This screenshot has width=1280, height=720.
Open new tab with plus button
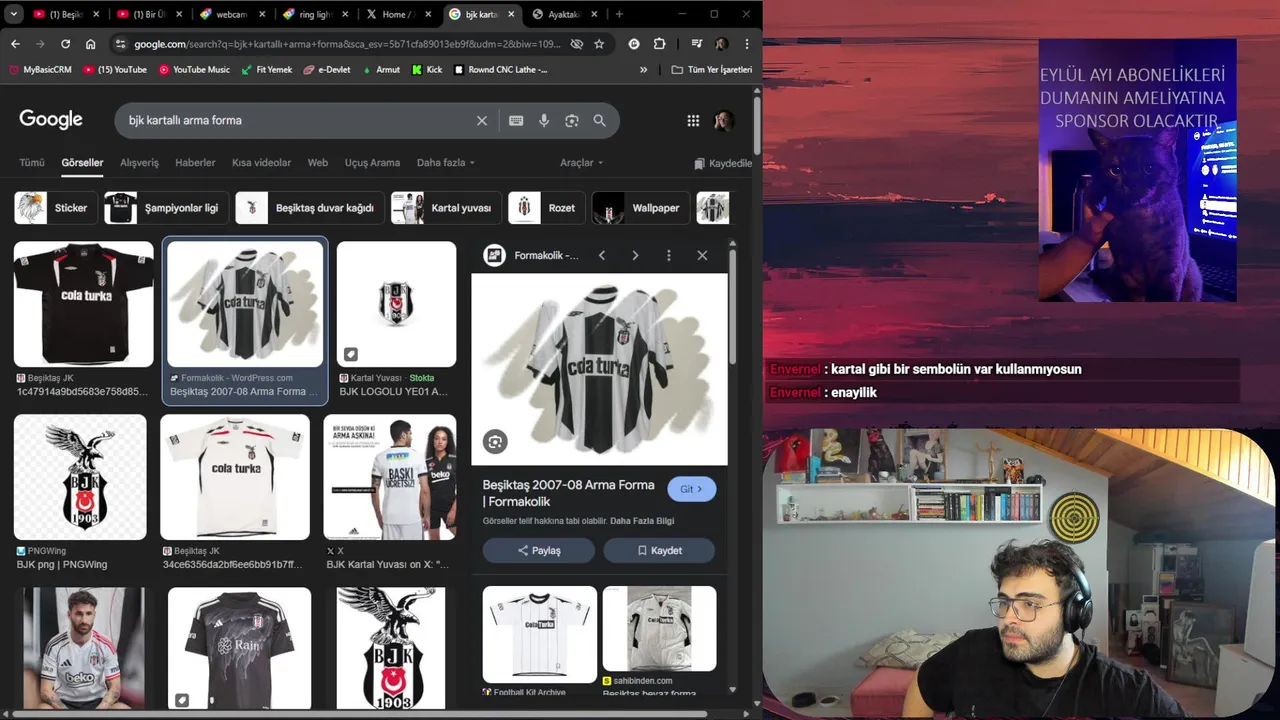point(619,14)
